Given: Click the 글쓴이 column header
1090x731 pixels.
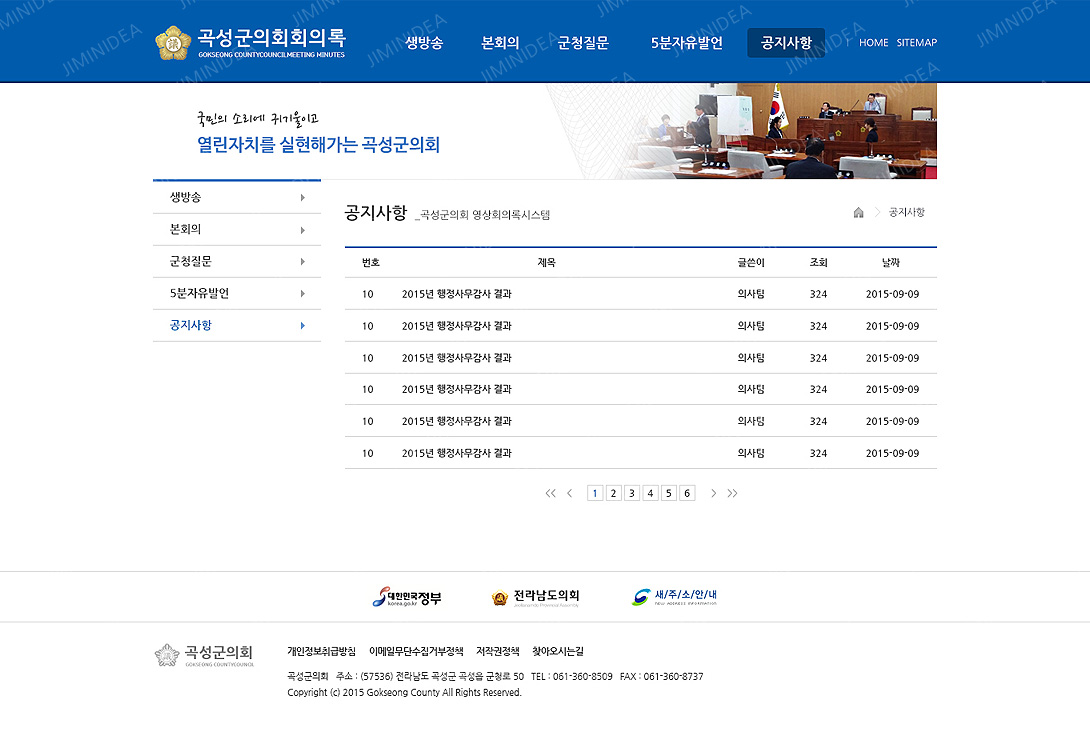Looking at the screenshot, I should [751, 263].
